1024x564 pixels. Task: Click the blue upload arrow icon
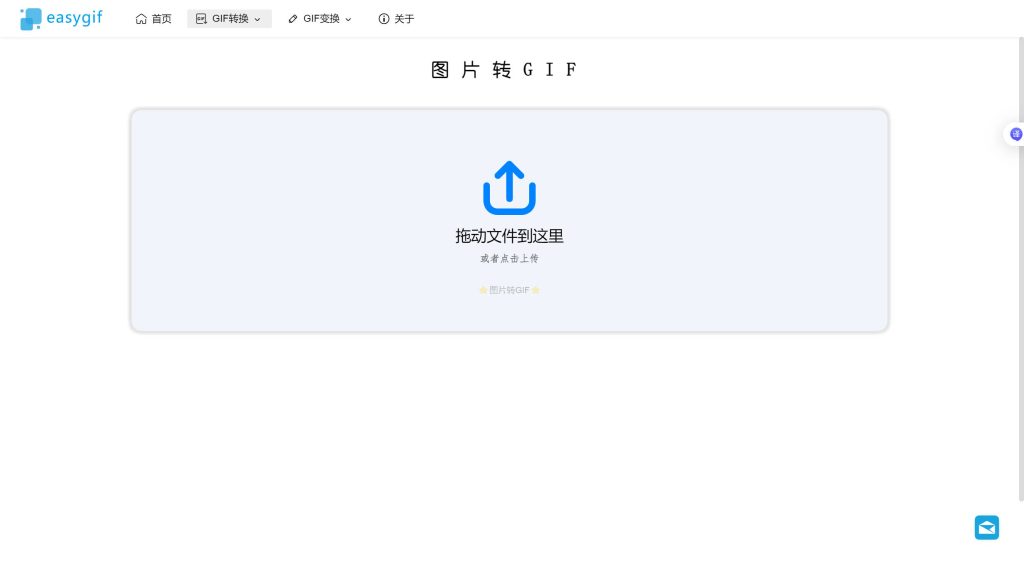(509, 187)
